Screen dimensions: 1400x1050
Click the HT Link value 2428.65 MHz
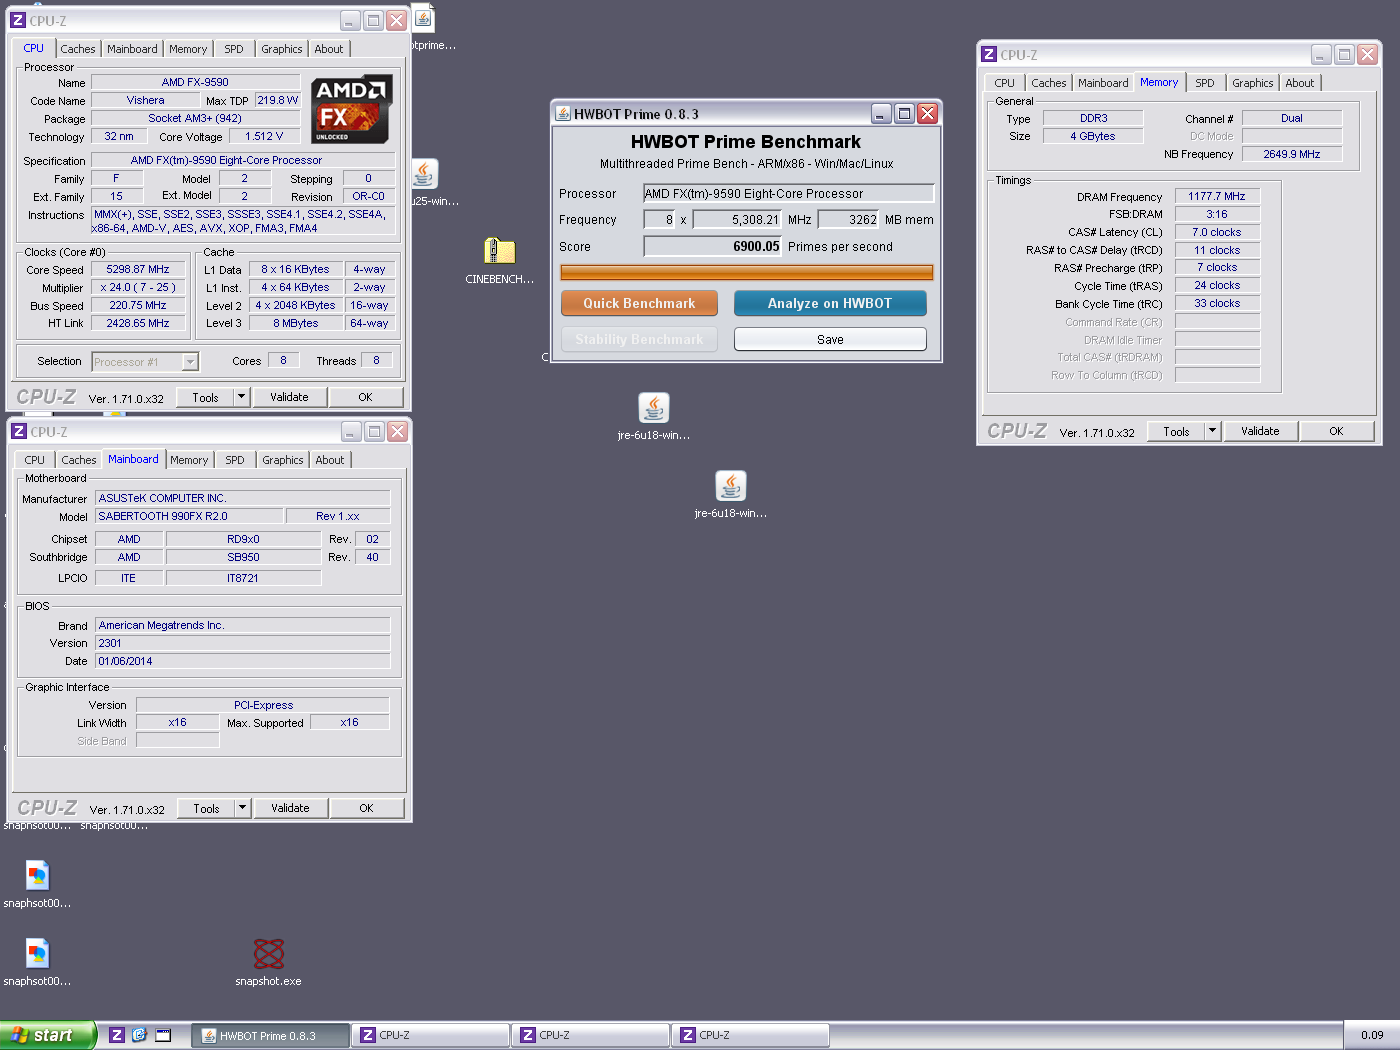coord(138,323)
